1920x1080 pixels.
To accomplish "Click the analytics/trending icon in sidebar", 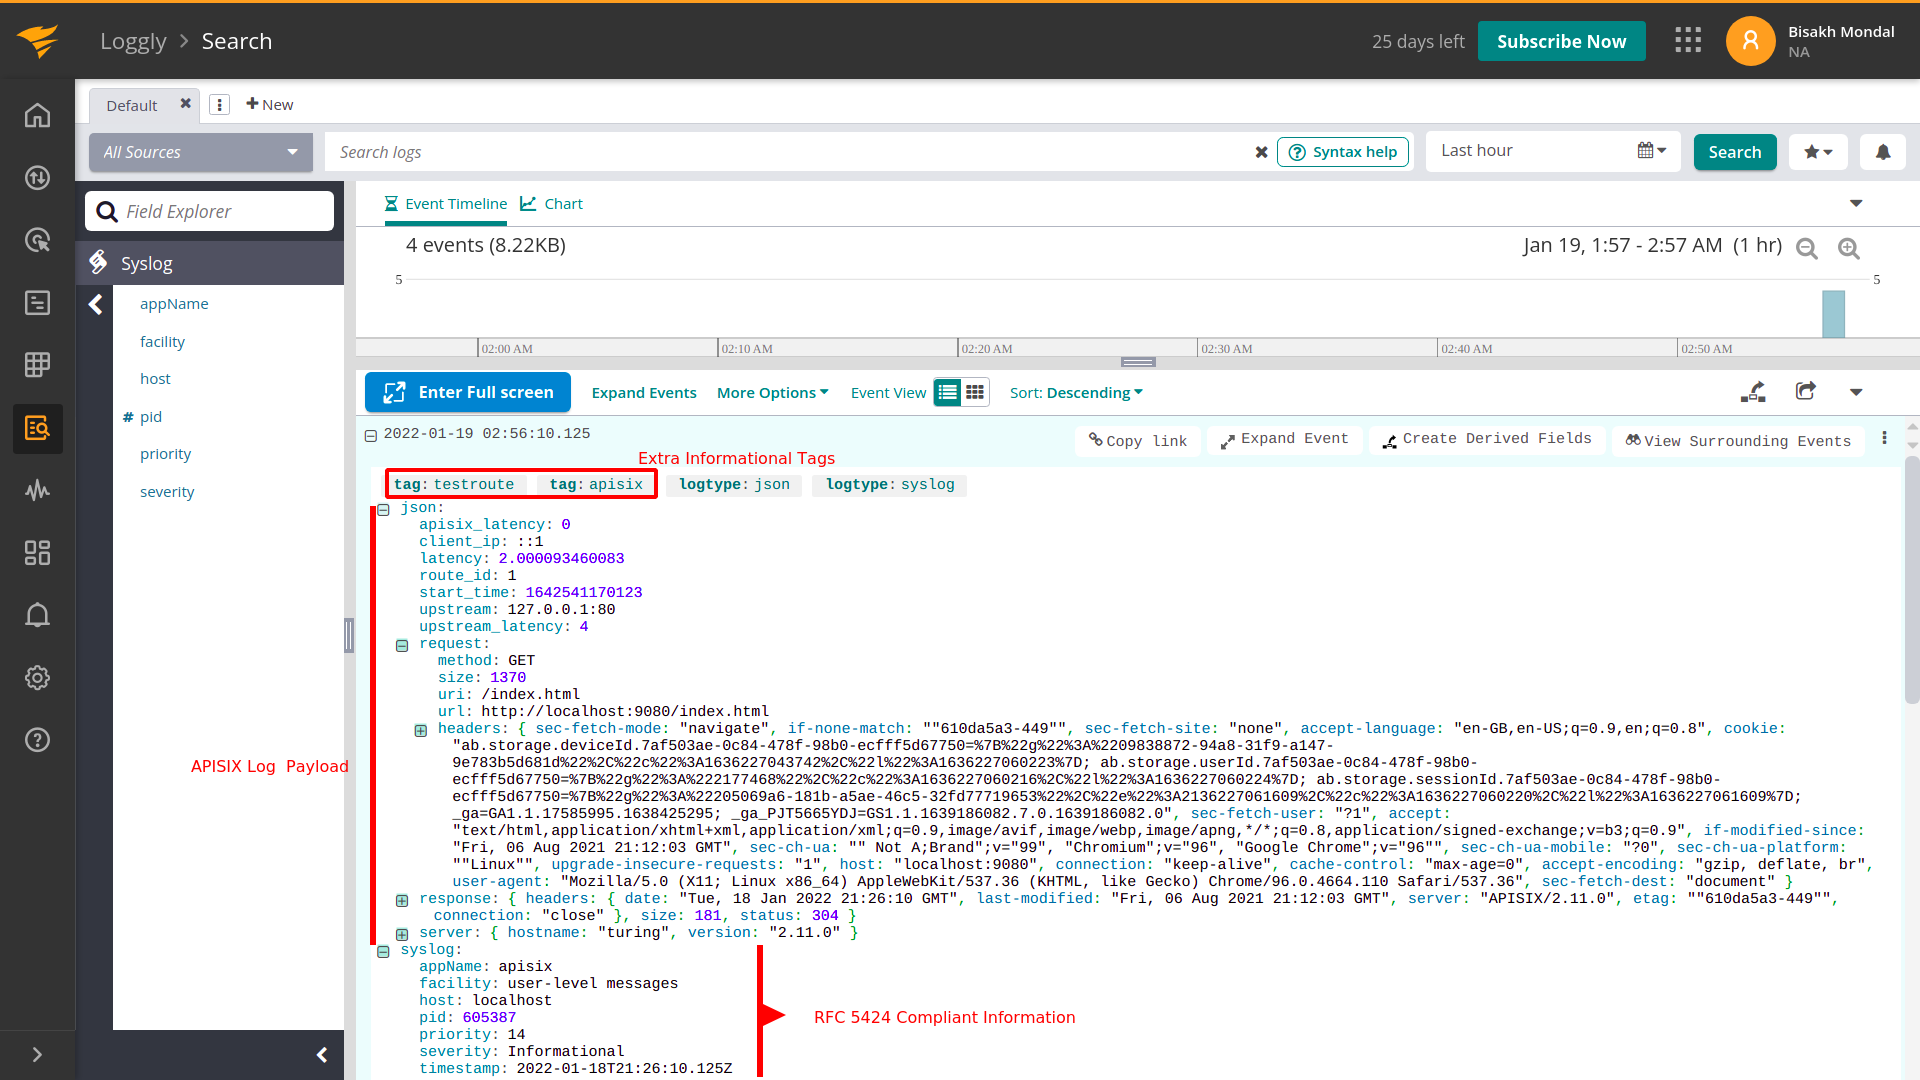I will point(38,489).
